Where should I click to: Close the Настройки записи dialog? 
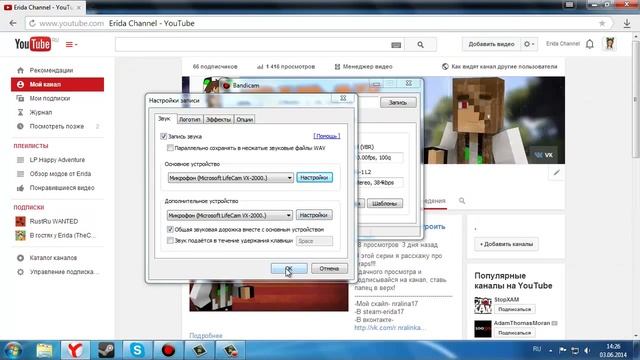pos(343,98)
